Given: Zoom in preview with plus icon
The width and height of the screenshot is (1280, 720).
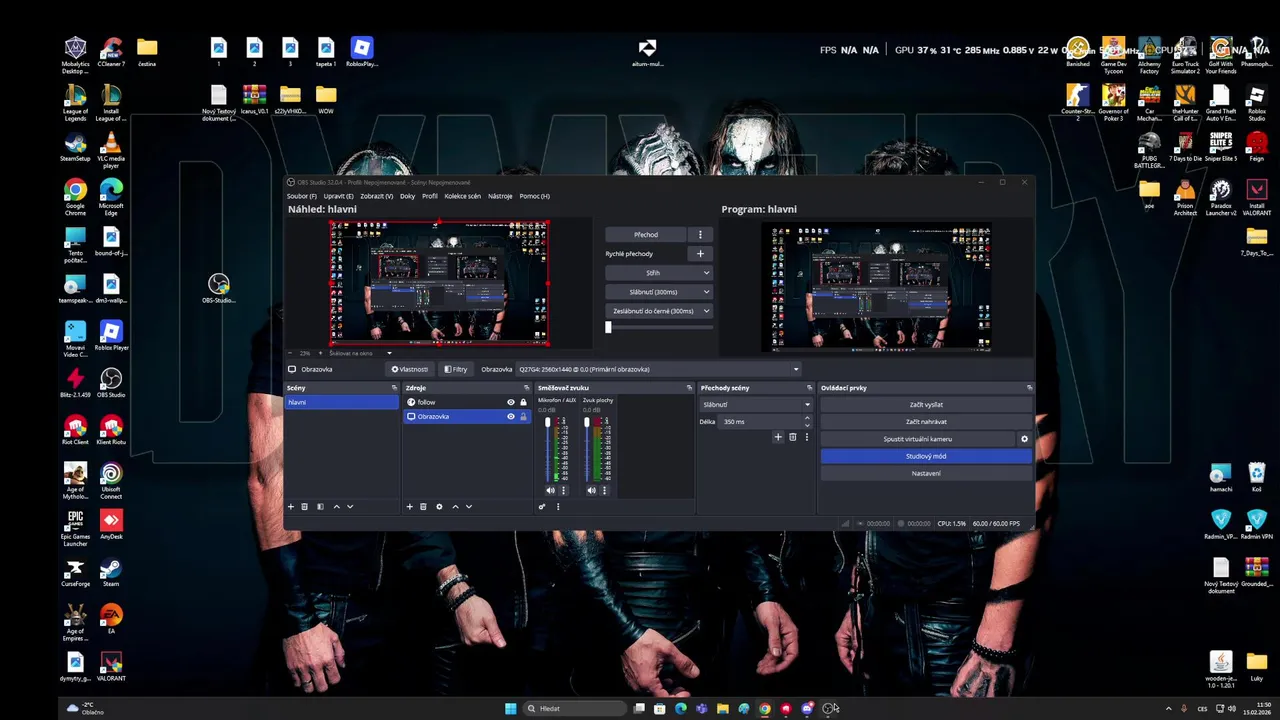Looking at the screenshot, I should [x=320, y=353].
